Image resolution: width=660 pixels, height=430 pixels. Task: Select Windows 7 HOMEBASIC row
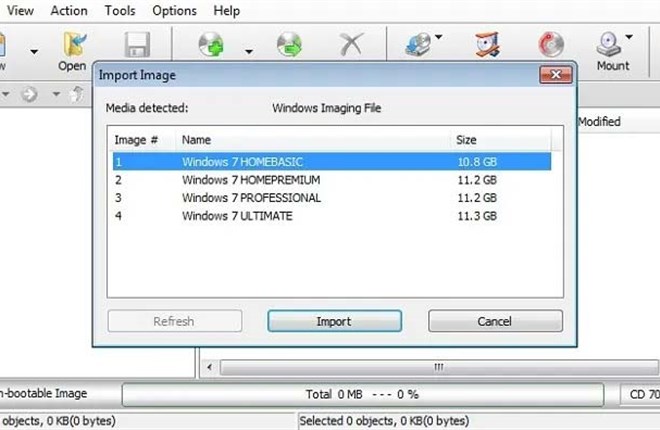pos(332,162)
